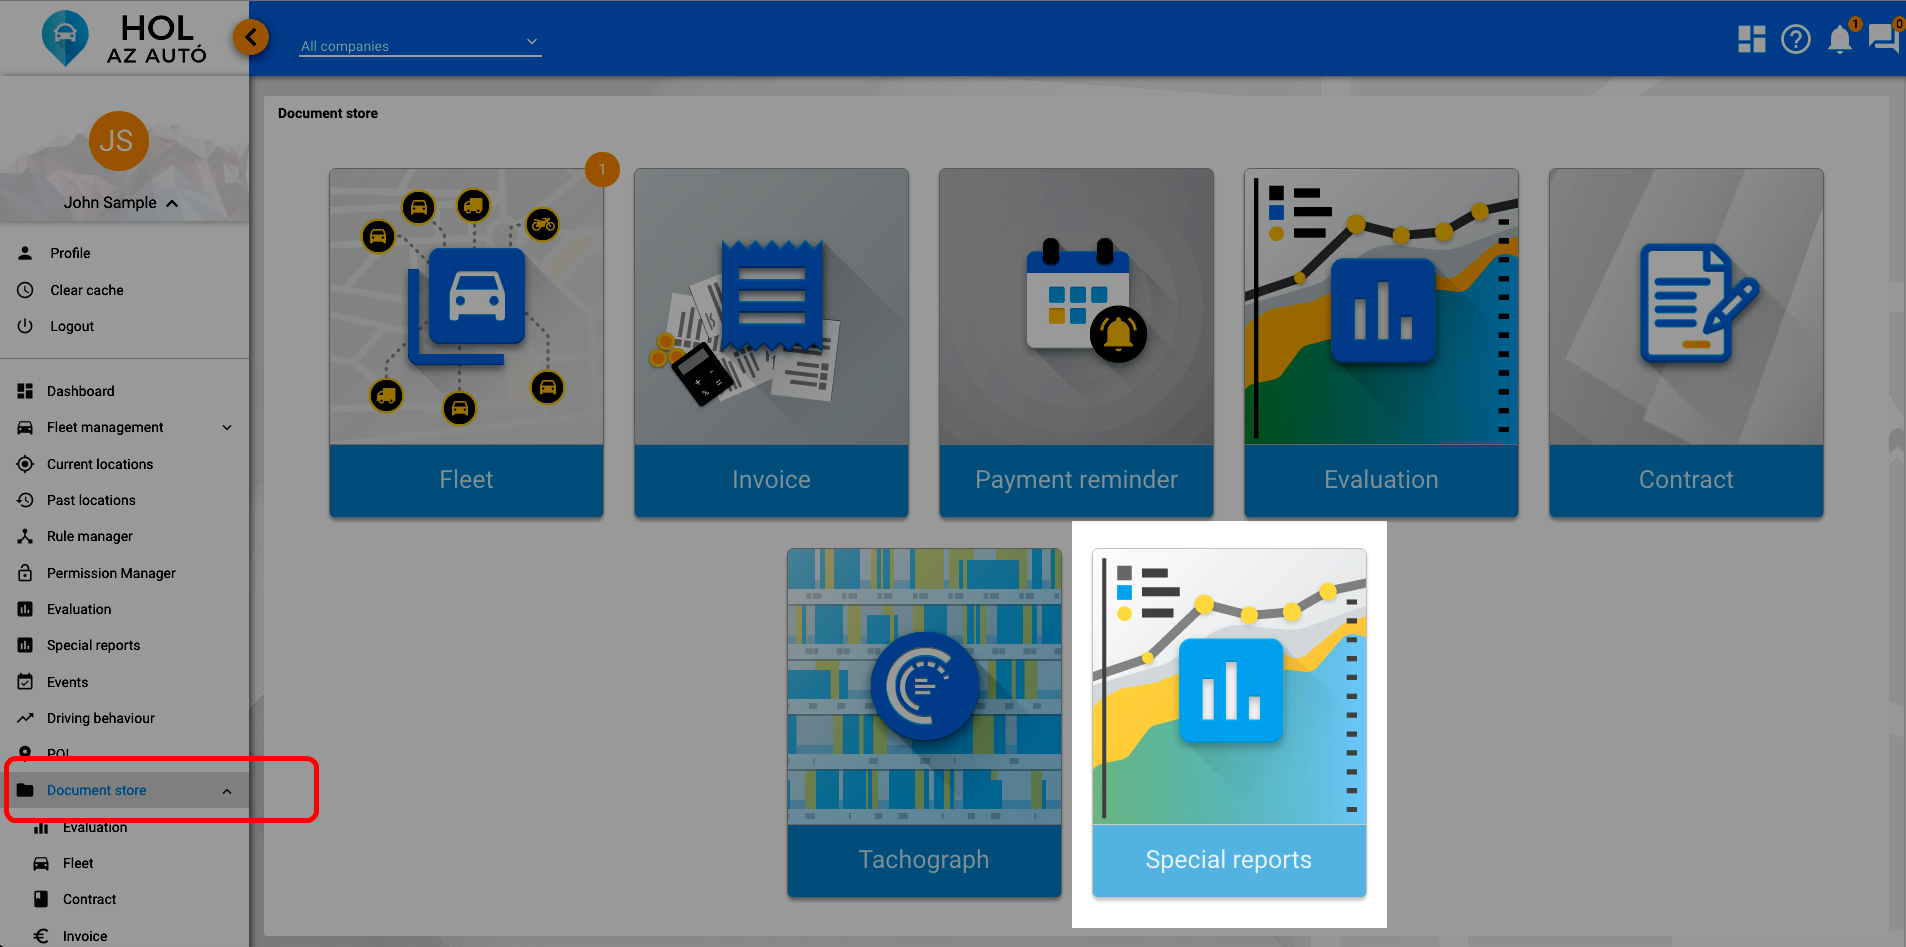This screenshot has width=1906, height=947.
Task: Collapse sidebar with orange arrow button
Action: pos(251,38)
